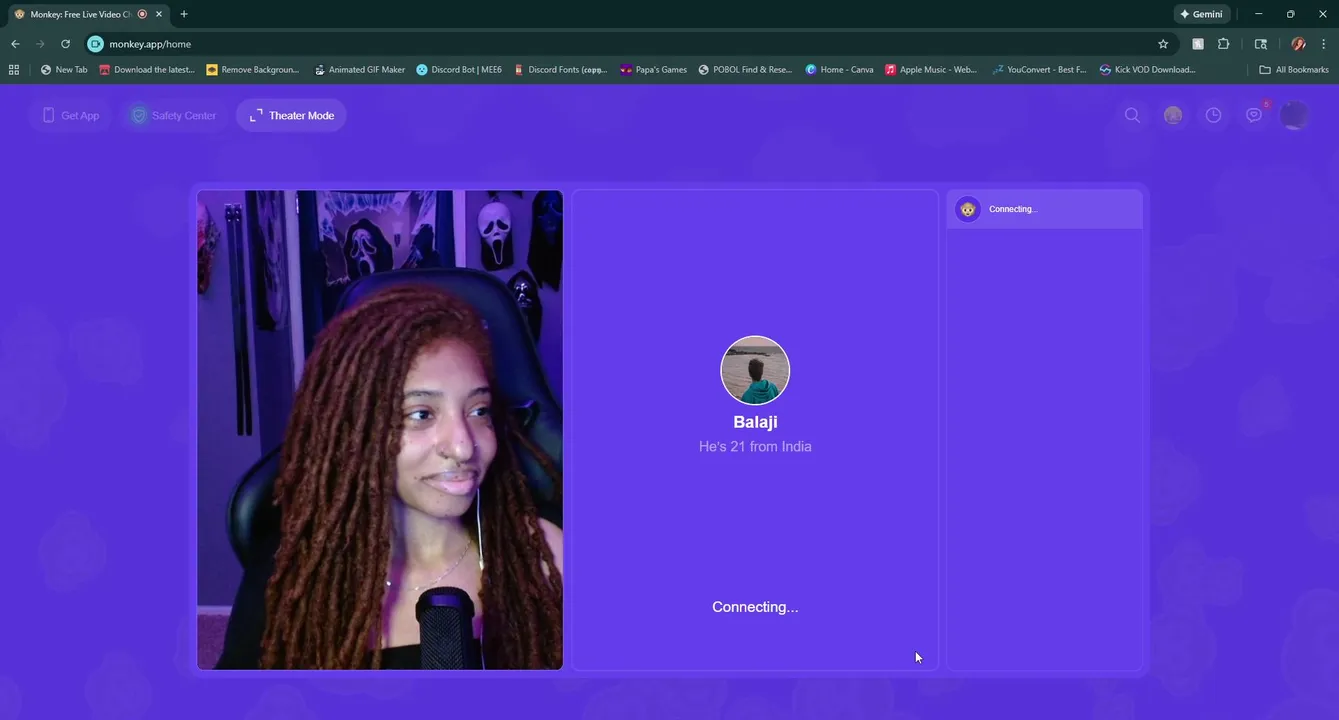Reload the monkey.app page
Screen dimensions: 1339x720
point(65,44)
